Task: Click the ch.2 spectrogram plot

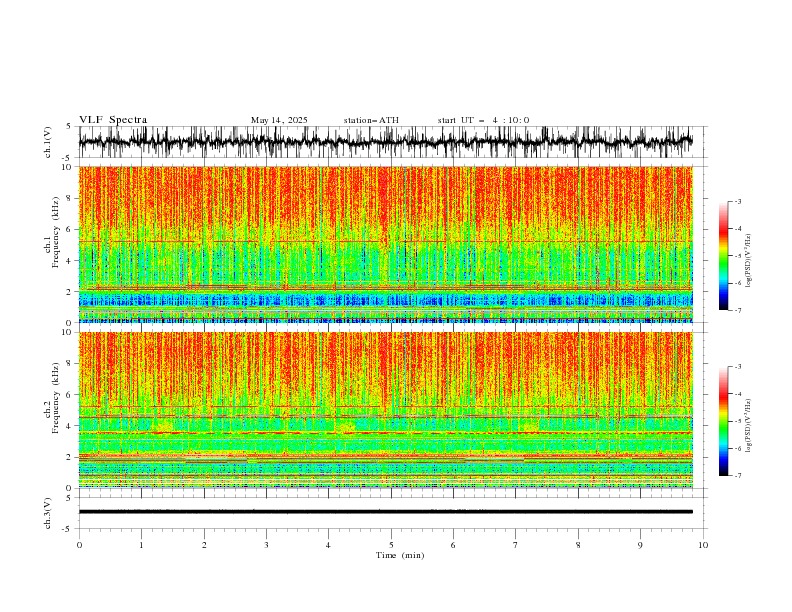Action: [x=386, y=410]
